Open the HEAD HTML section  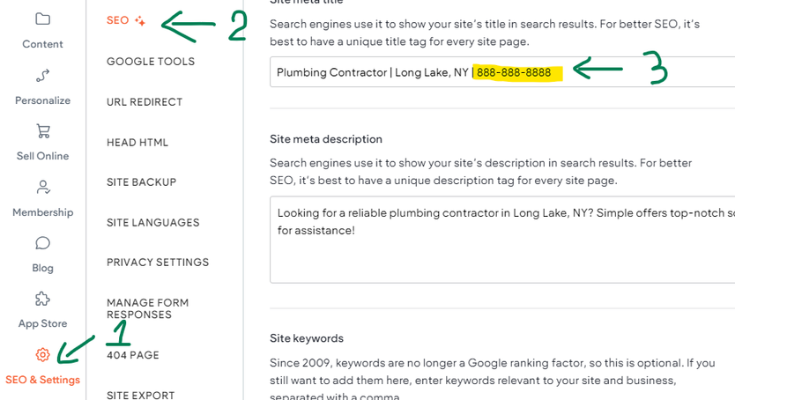pyautogui.click(x=137, y=142)
